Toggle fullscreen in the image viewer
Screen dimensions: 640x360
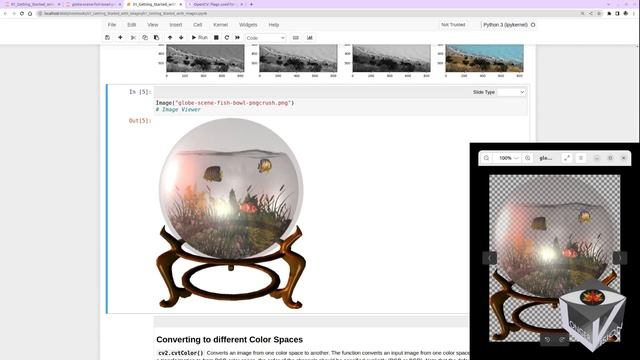tap(567, 158)
